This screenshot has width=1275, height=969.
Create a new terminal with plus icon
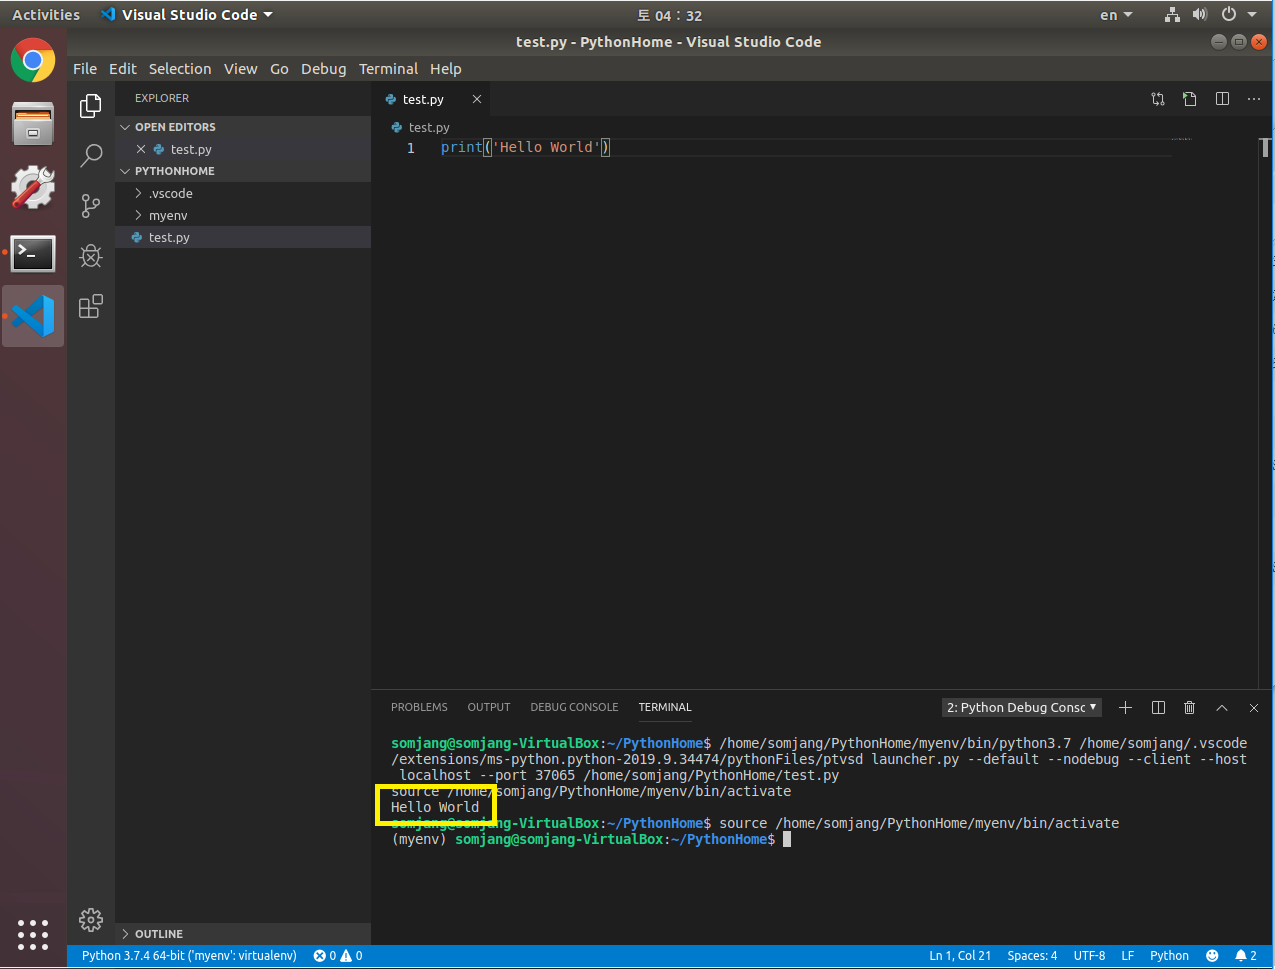1125,707
